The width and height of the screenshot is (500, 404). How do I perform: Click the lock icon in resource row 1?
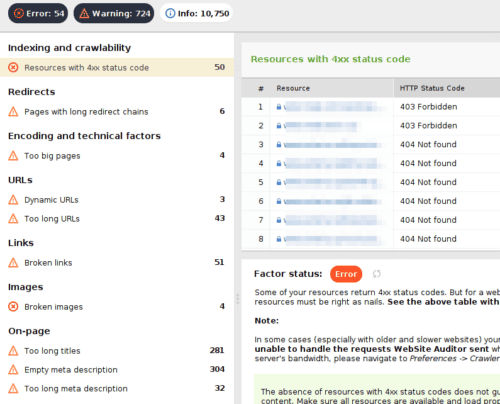279,107
